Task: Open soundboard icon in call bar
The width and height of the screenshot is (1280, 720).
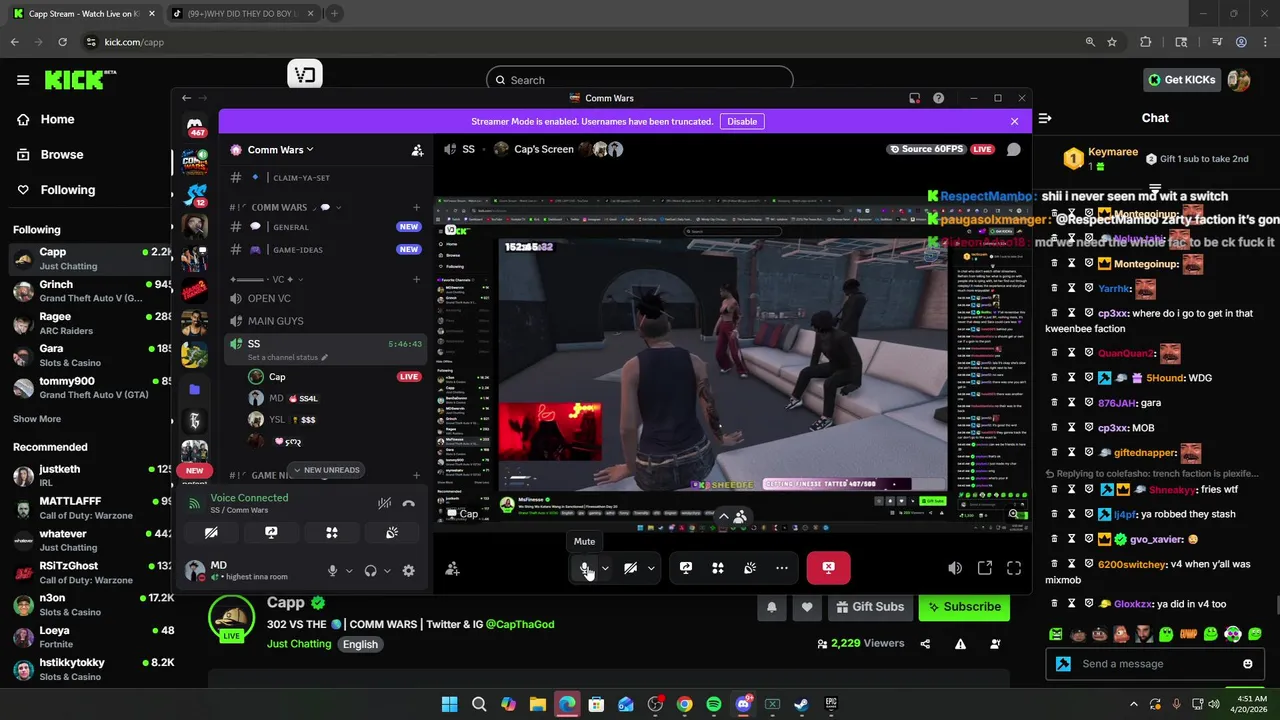Action: pos(750,568)
